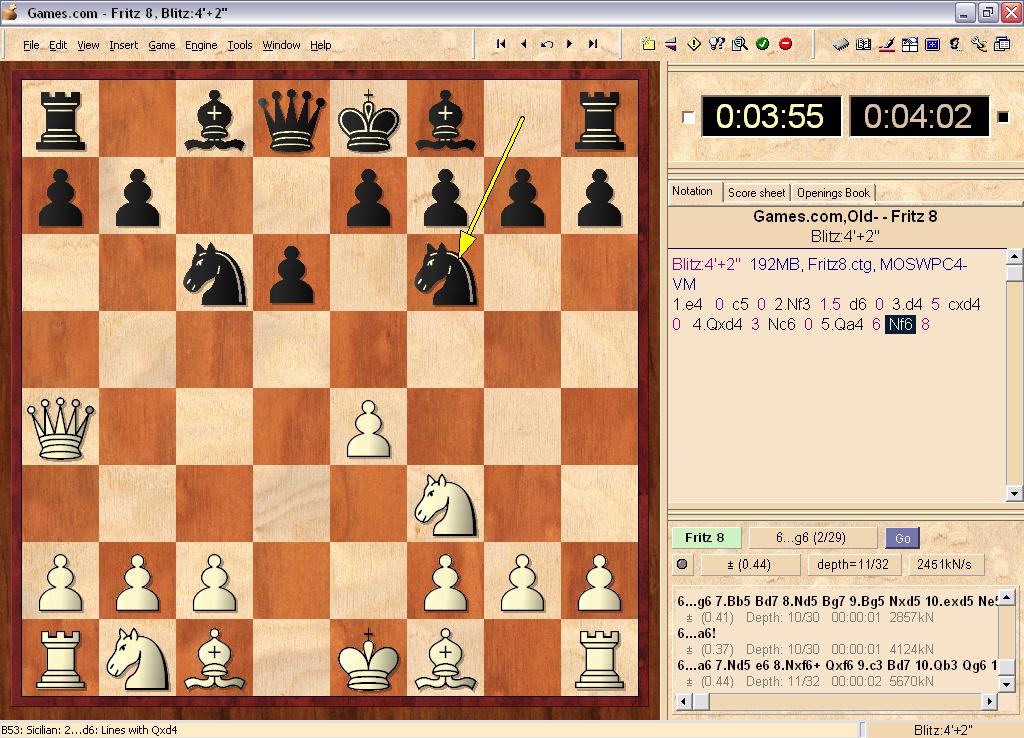
Task: Select move 4.Qxd4 in notation
Action: (x=717, y=325)
